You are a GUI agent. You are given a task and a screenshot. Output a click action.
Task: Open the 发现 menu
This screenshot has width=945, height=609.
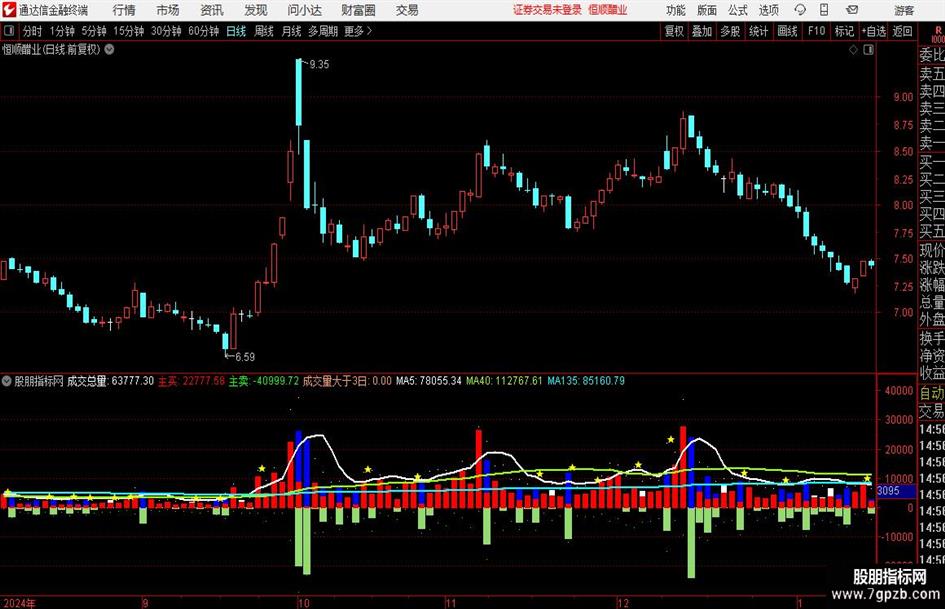tap(256, 10)
